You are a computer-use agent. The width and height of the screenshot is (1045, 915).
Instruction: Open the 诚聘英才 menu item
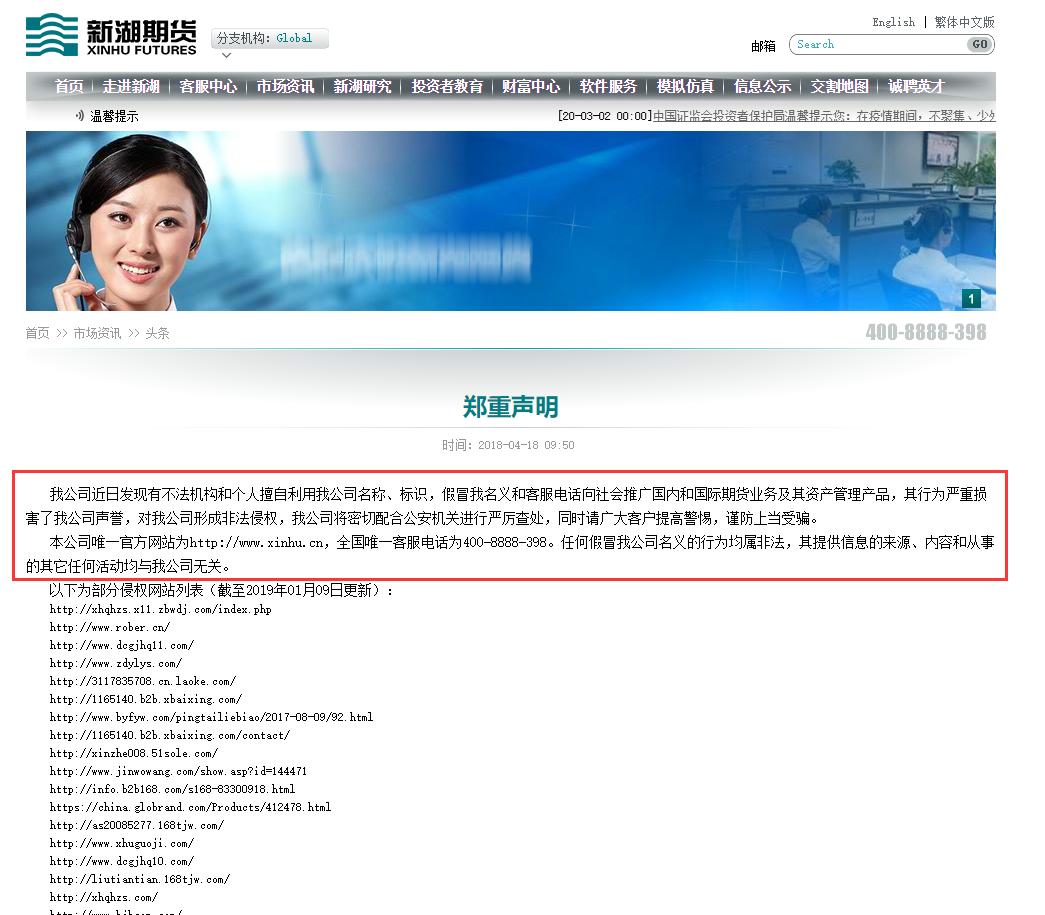[x=917, y=86]
